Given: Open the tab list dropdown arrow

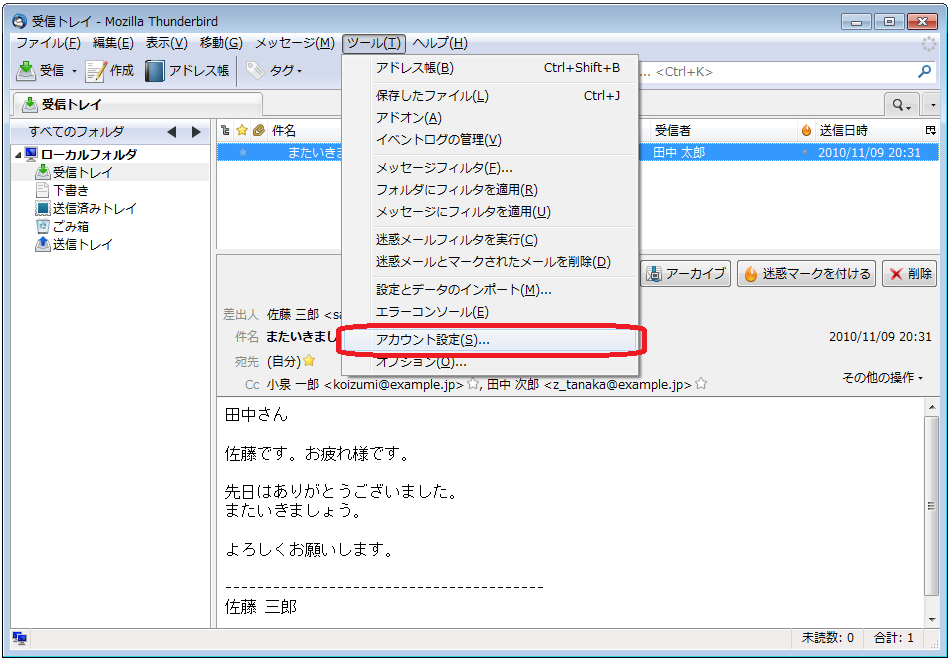Looking at the screenshot, I should [x=932, y=105].
